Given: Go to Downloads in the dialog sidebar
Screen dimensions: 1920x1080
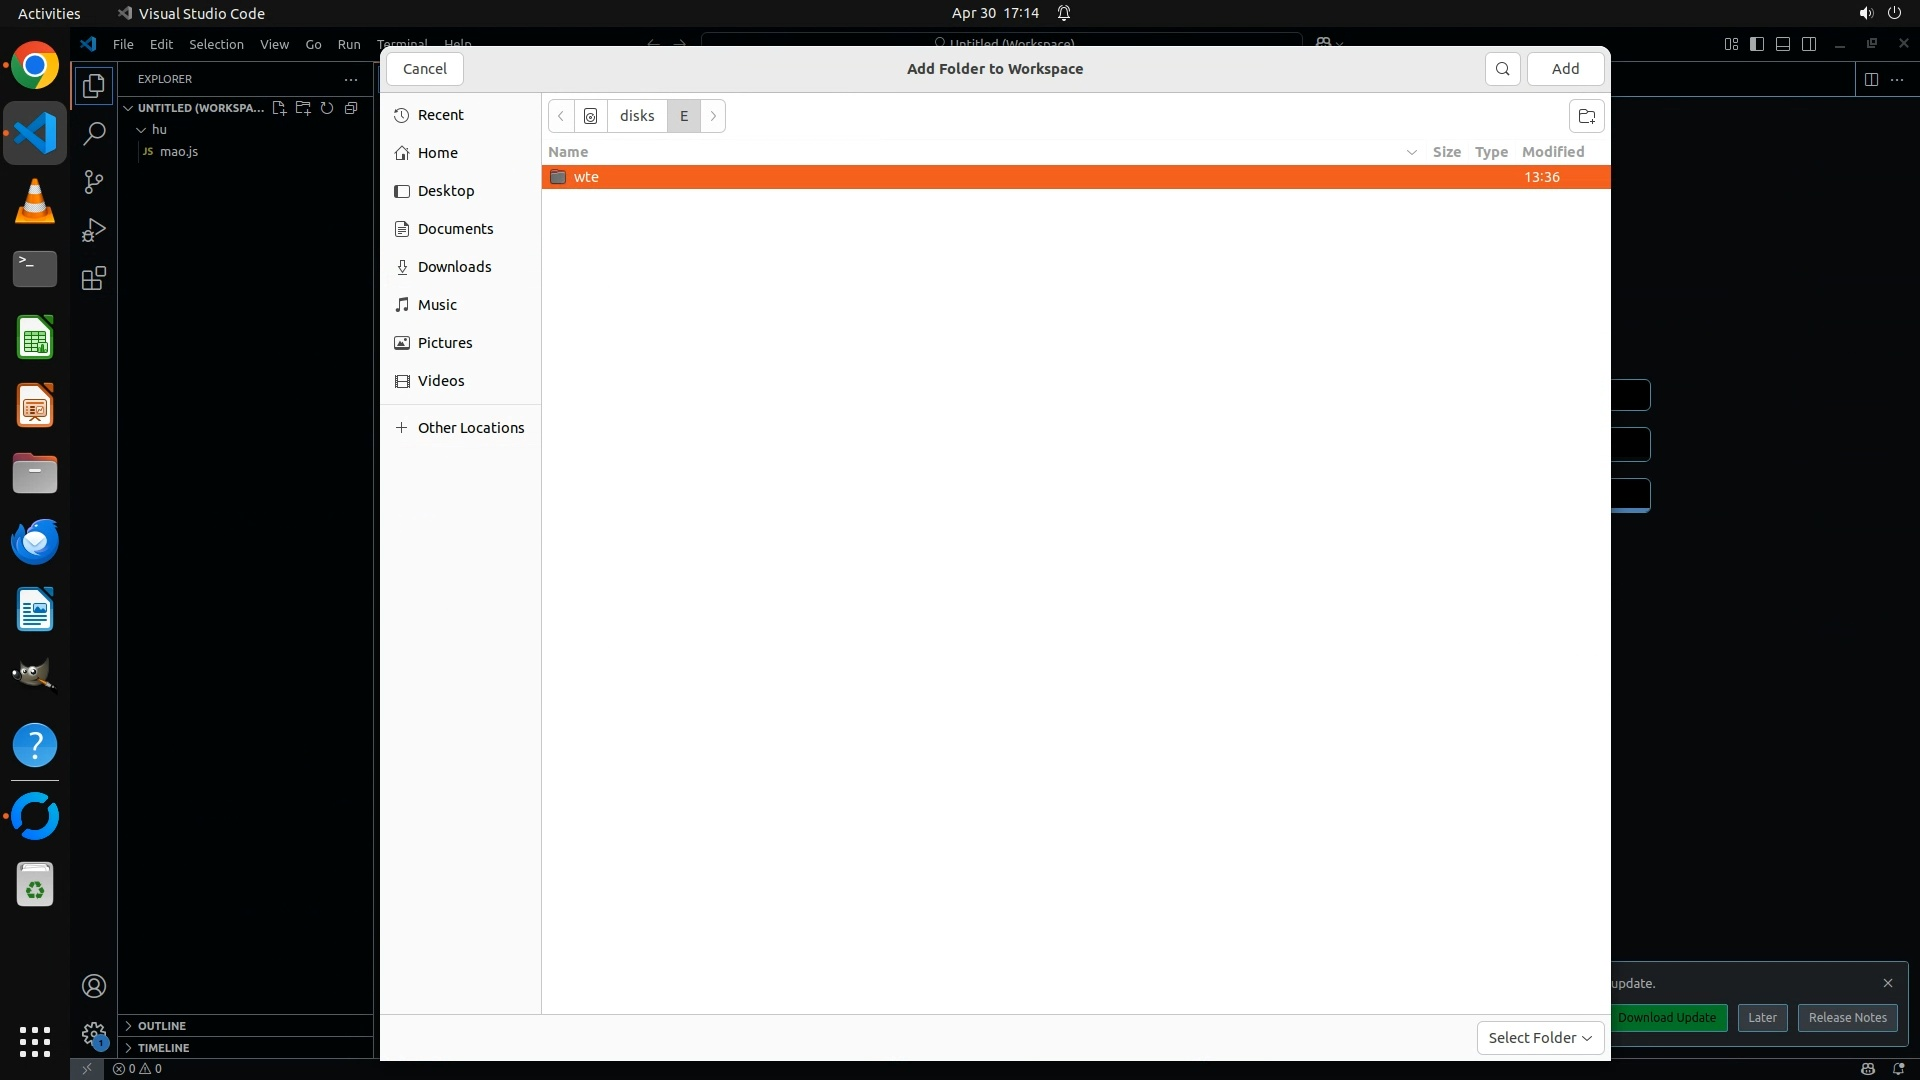Looking at the screenshot, I should (454, 267).
